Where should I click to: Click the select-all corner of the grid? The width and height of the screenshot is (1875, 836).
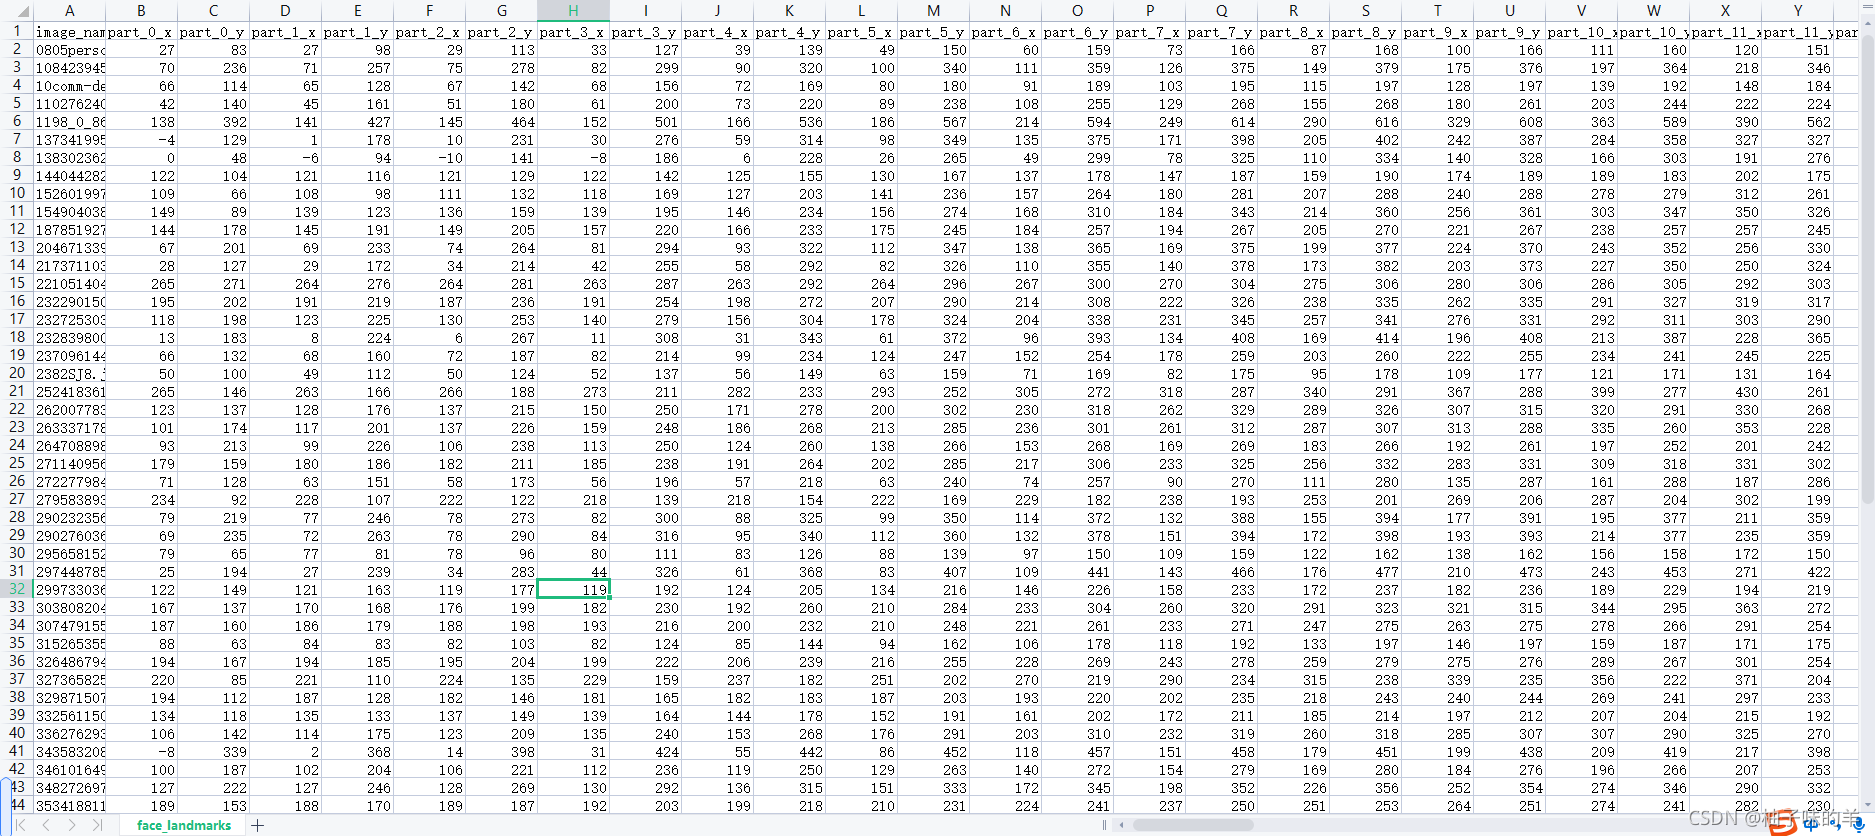[x=16, y=10]
